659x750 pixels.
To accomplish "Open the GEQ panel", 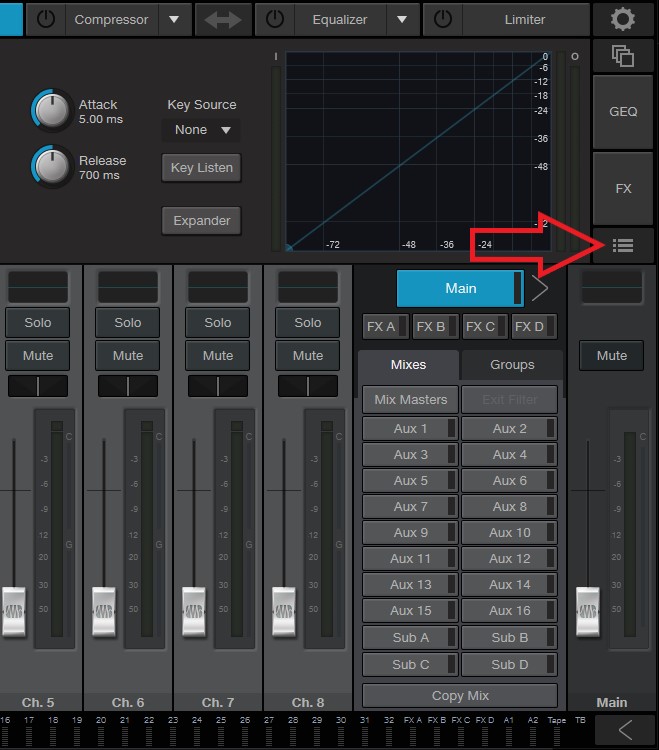I will point(623,112).
